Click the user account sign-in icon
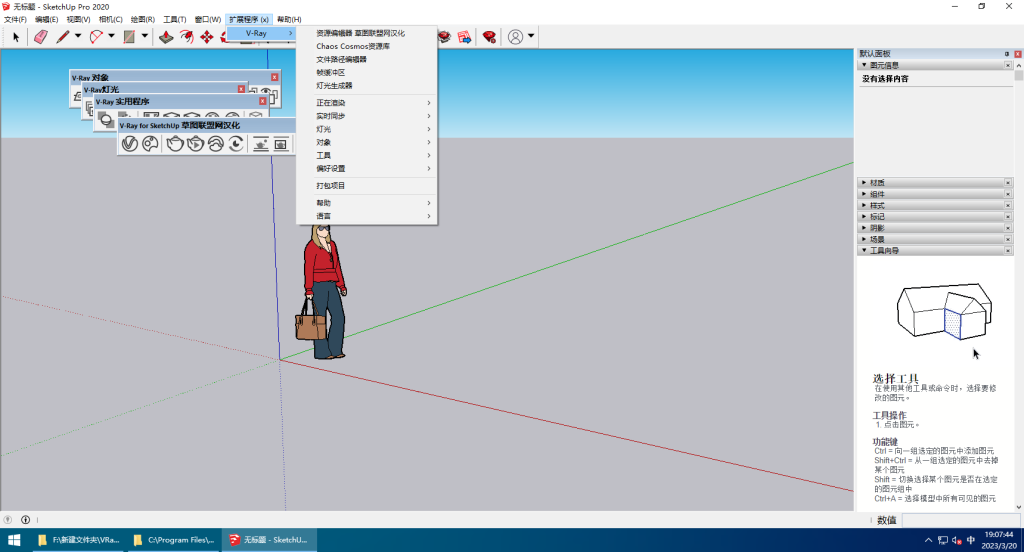Viewport: 1024px width, 552px height. (x=515, y=37)
